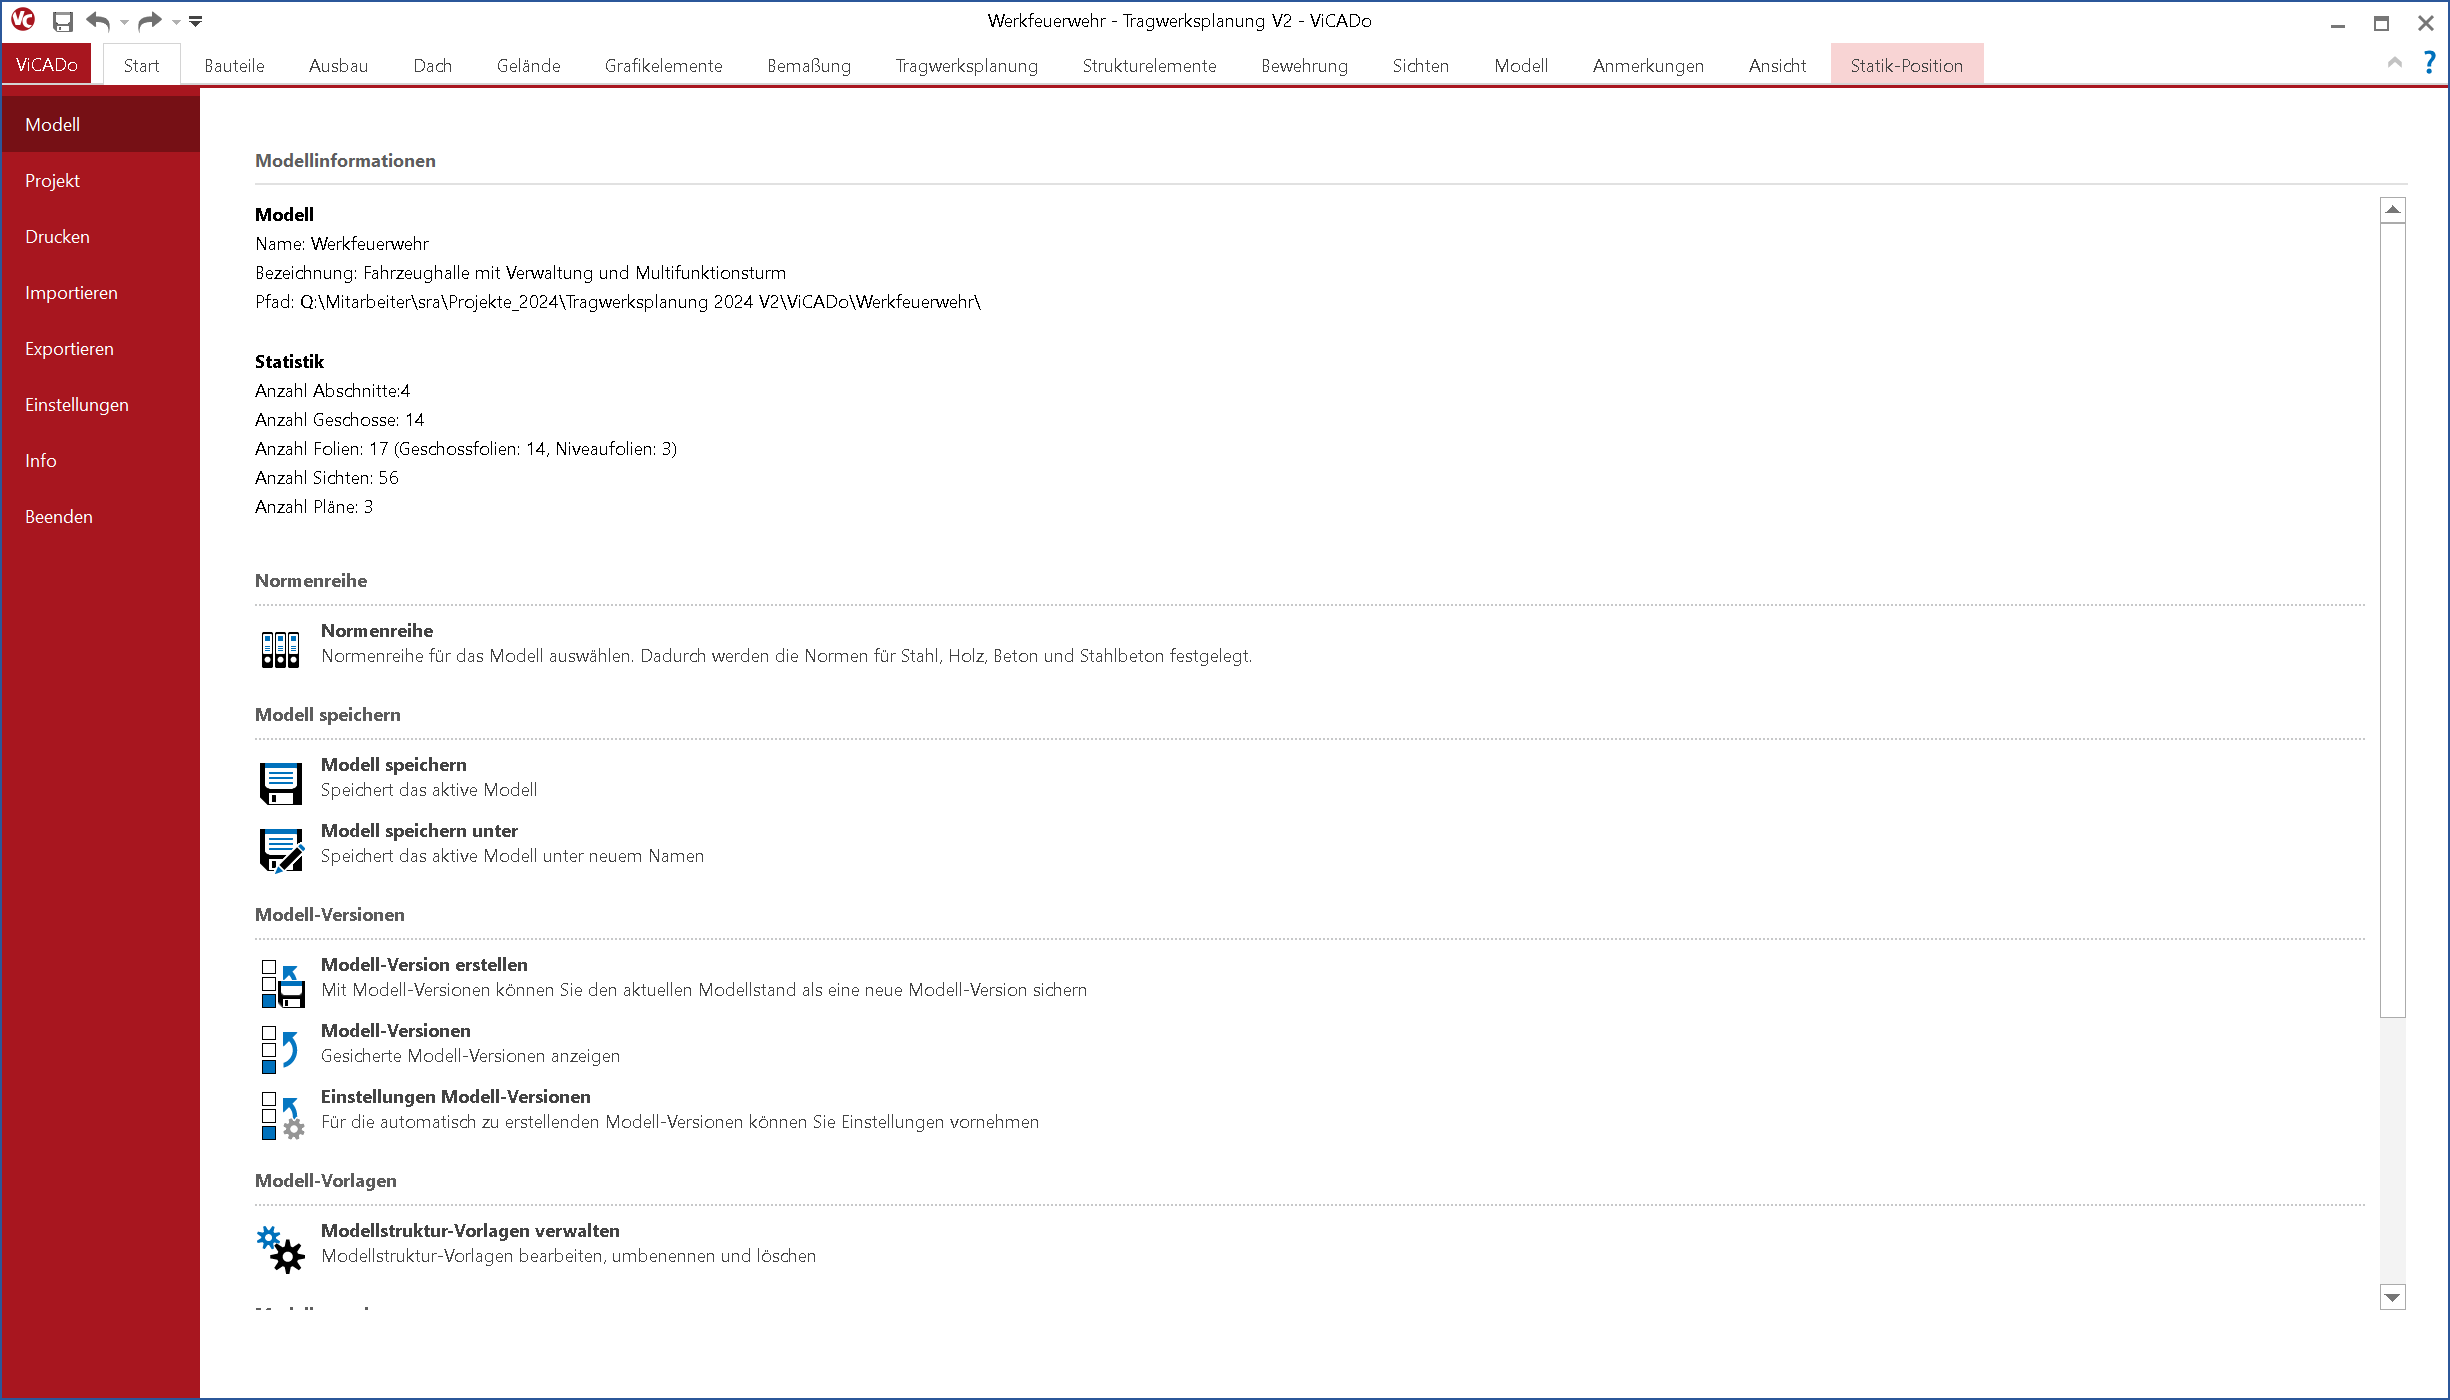2450x1400 pixels.
Task: Switch to the Anmerkungen ribbon tab
Action: [1648, 65]
